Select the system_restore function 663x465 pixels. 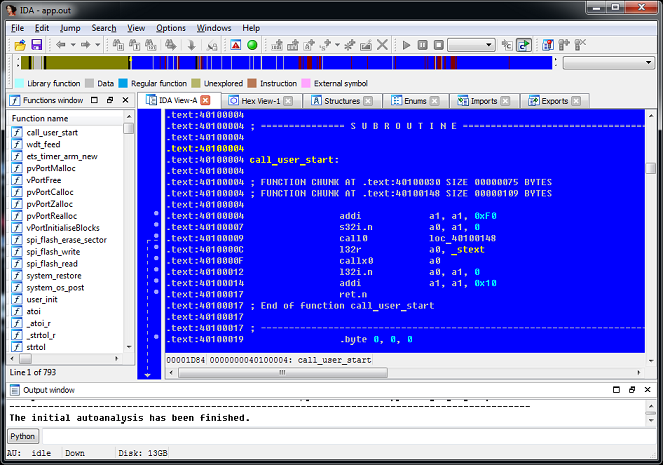54,276
